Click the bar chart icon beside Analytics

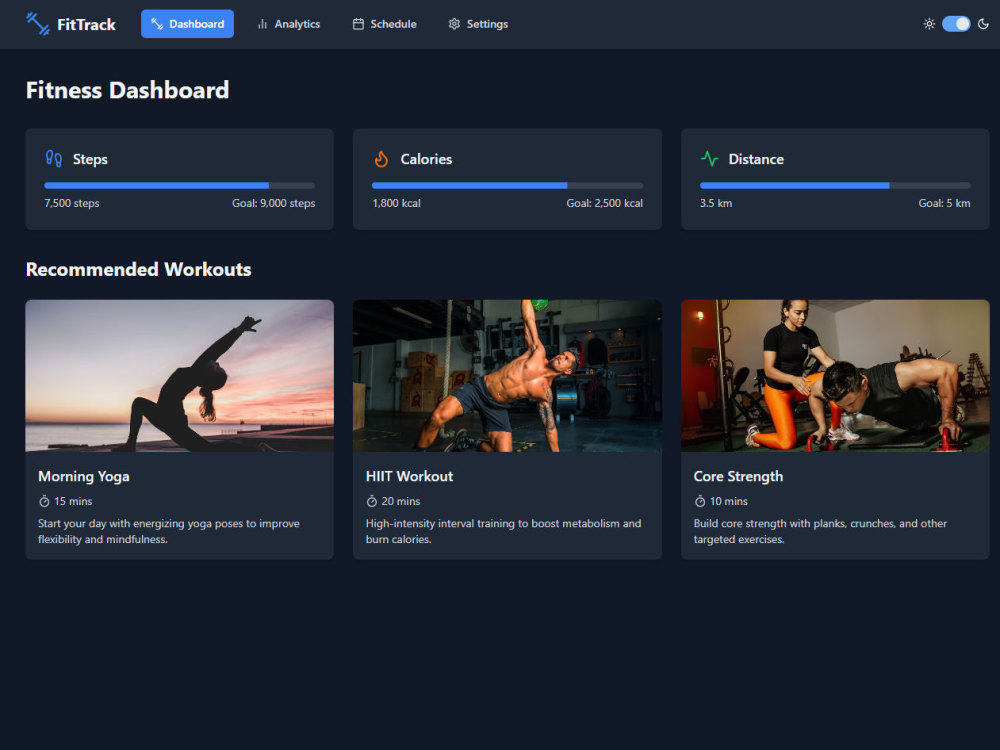point(262,24)
